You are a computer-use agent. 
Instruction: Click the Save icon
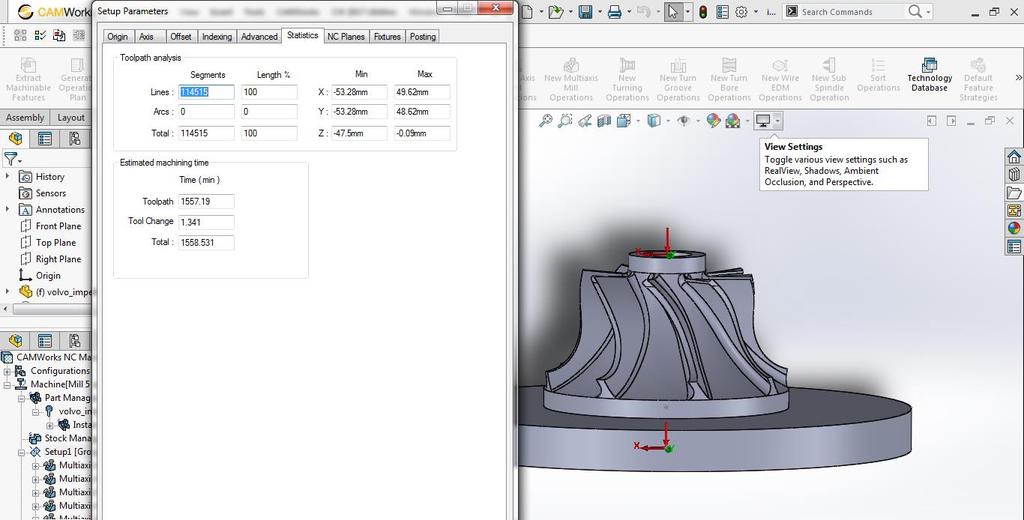[585, 12]
